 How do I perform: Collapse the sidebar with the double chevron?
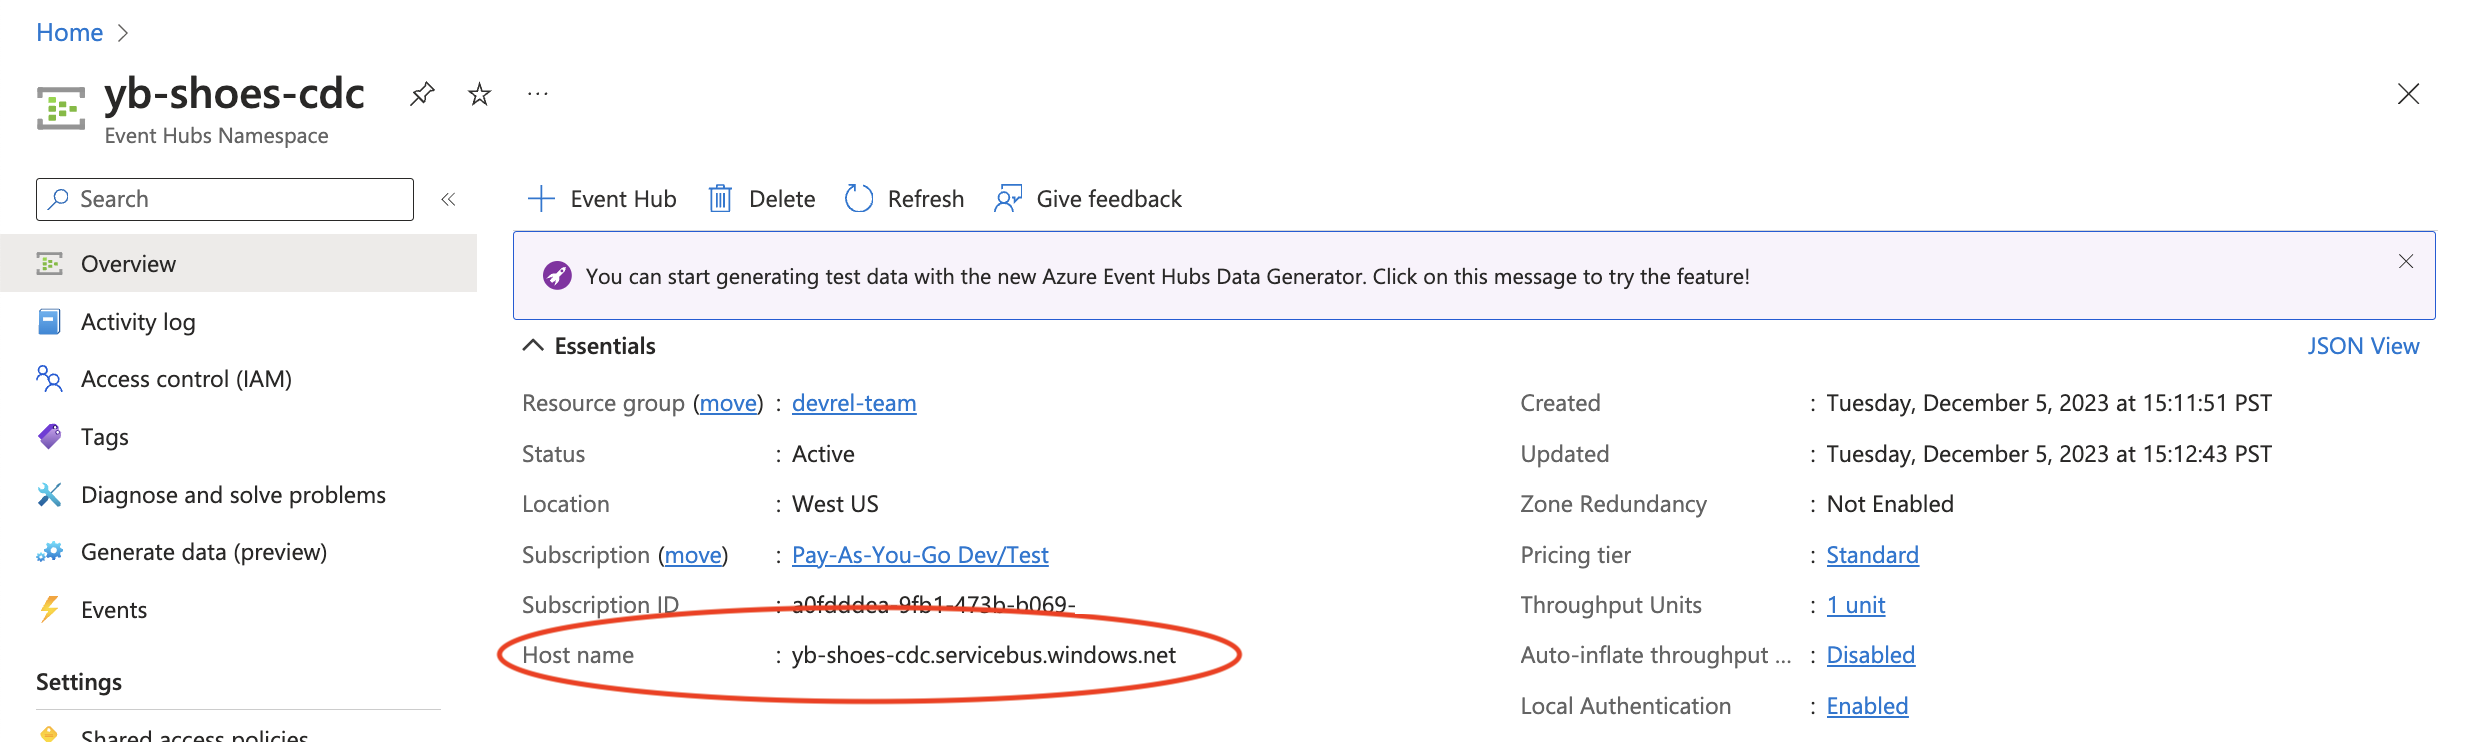(x=448, y=199)
